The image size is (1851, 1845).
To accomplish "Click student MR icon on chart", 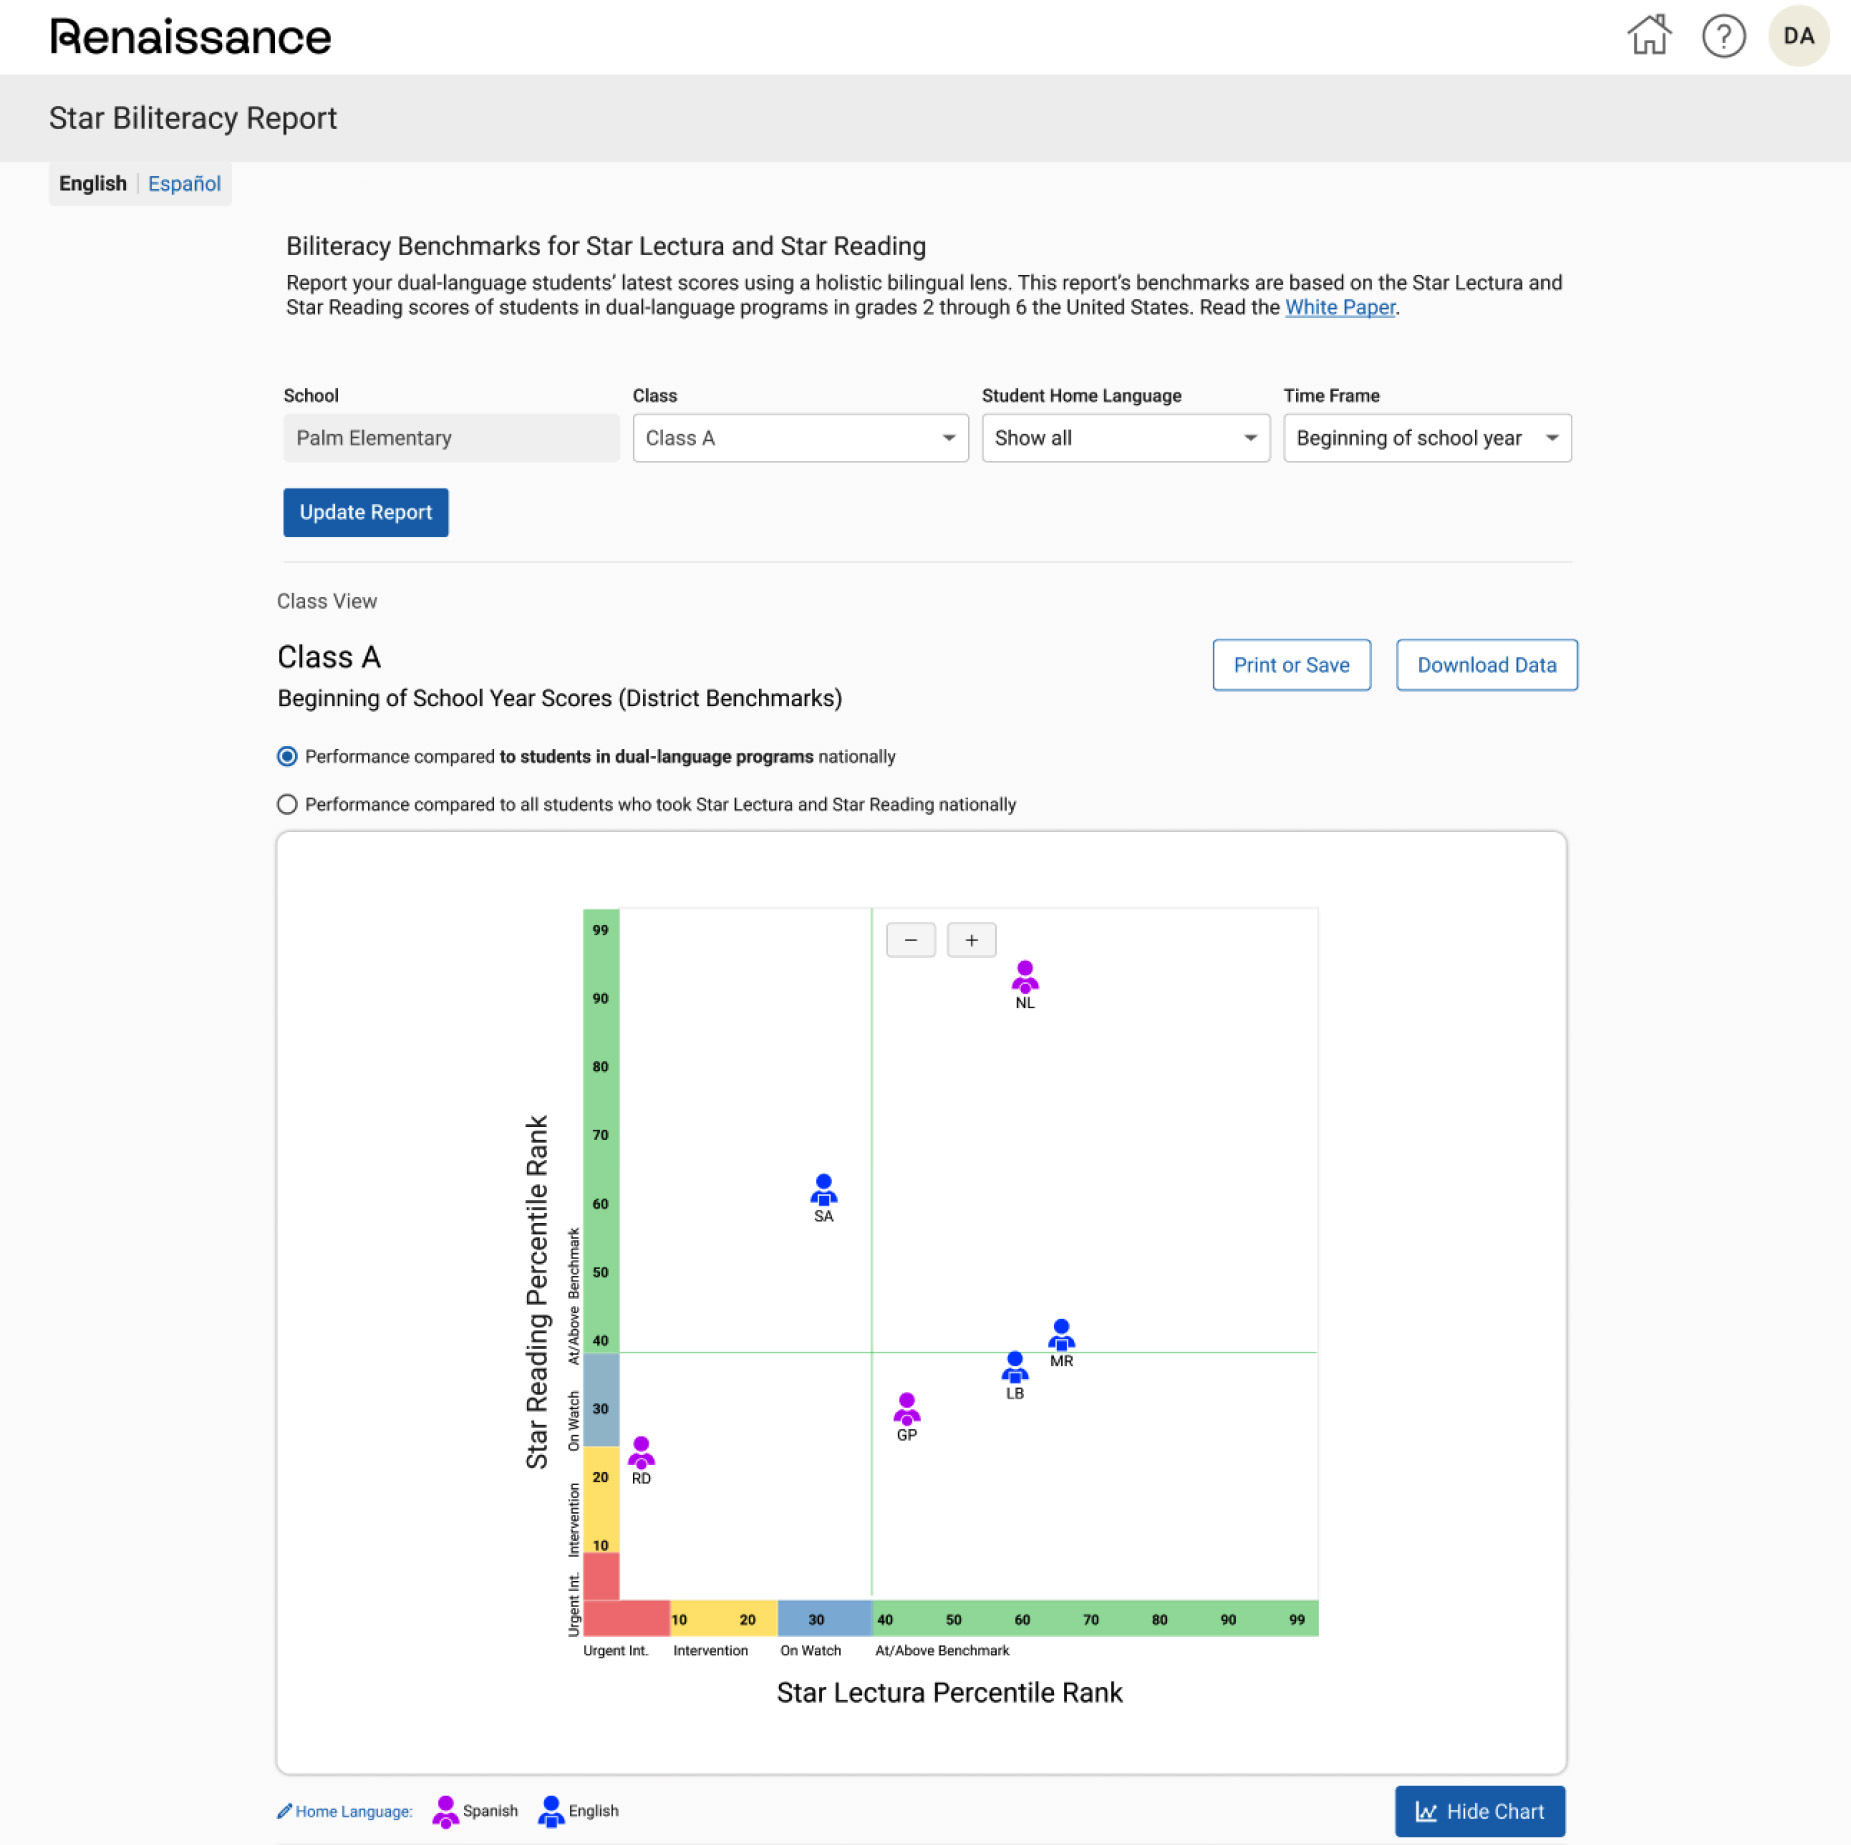I will coord(1061,1335).
